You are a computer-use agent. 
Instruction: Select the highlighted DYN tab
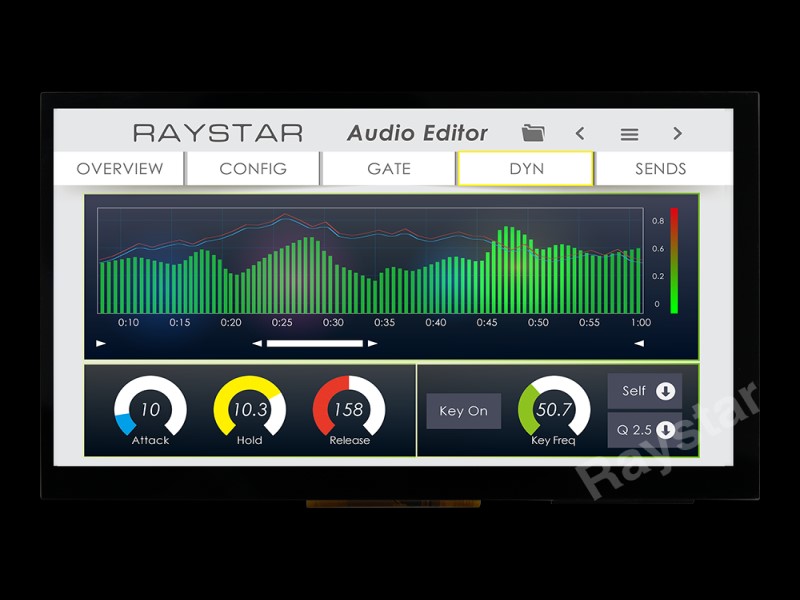pos(526,168)
